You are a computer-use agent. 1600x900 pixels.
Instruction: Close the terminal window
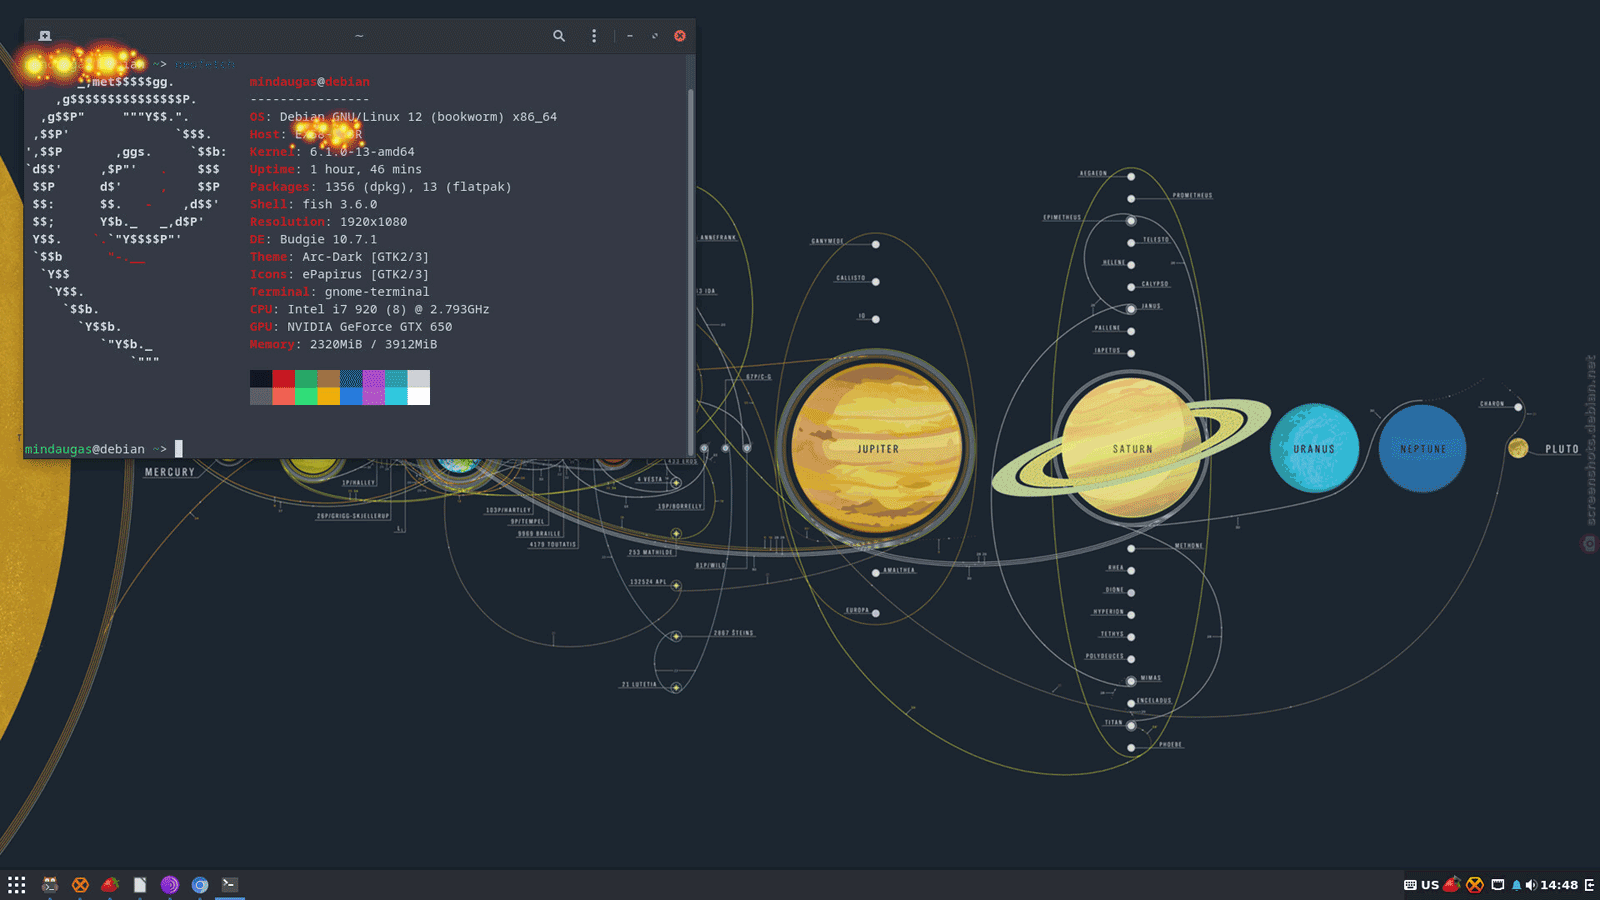pos(680,36)
